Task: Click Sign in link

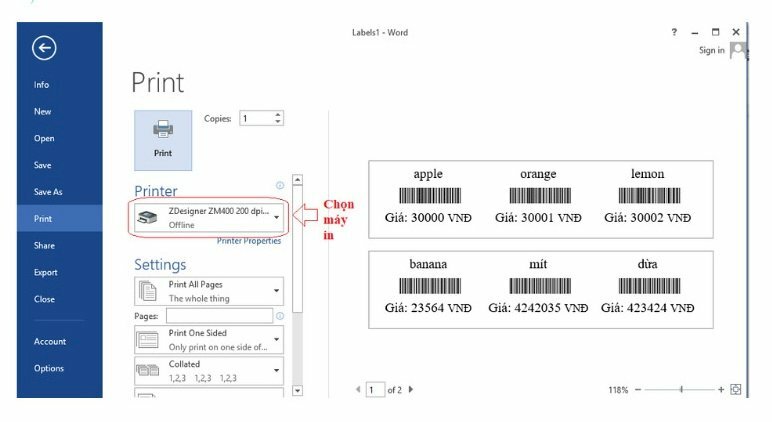Action: pyautogui.click(x=711, y=50)
